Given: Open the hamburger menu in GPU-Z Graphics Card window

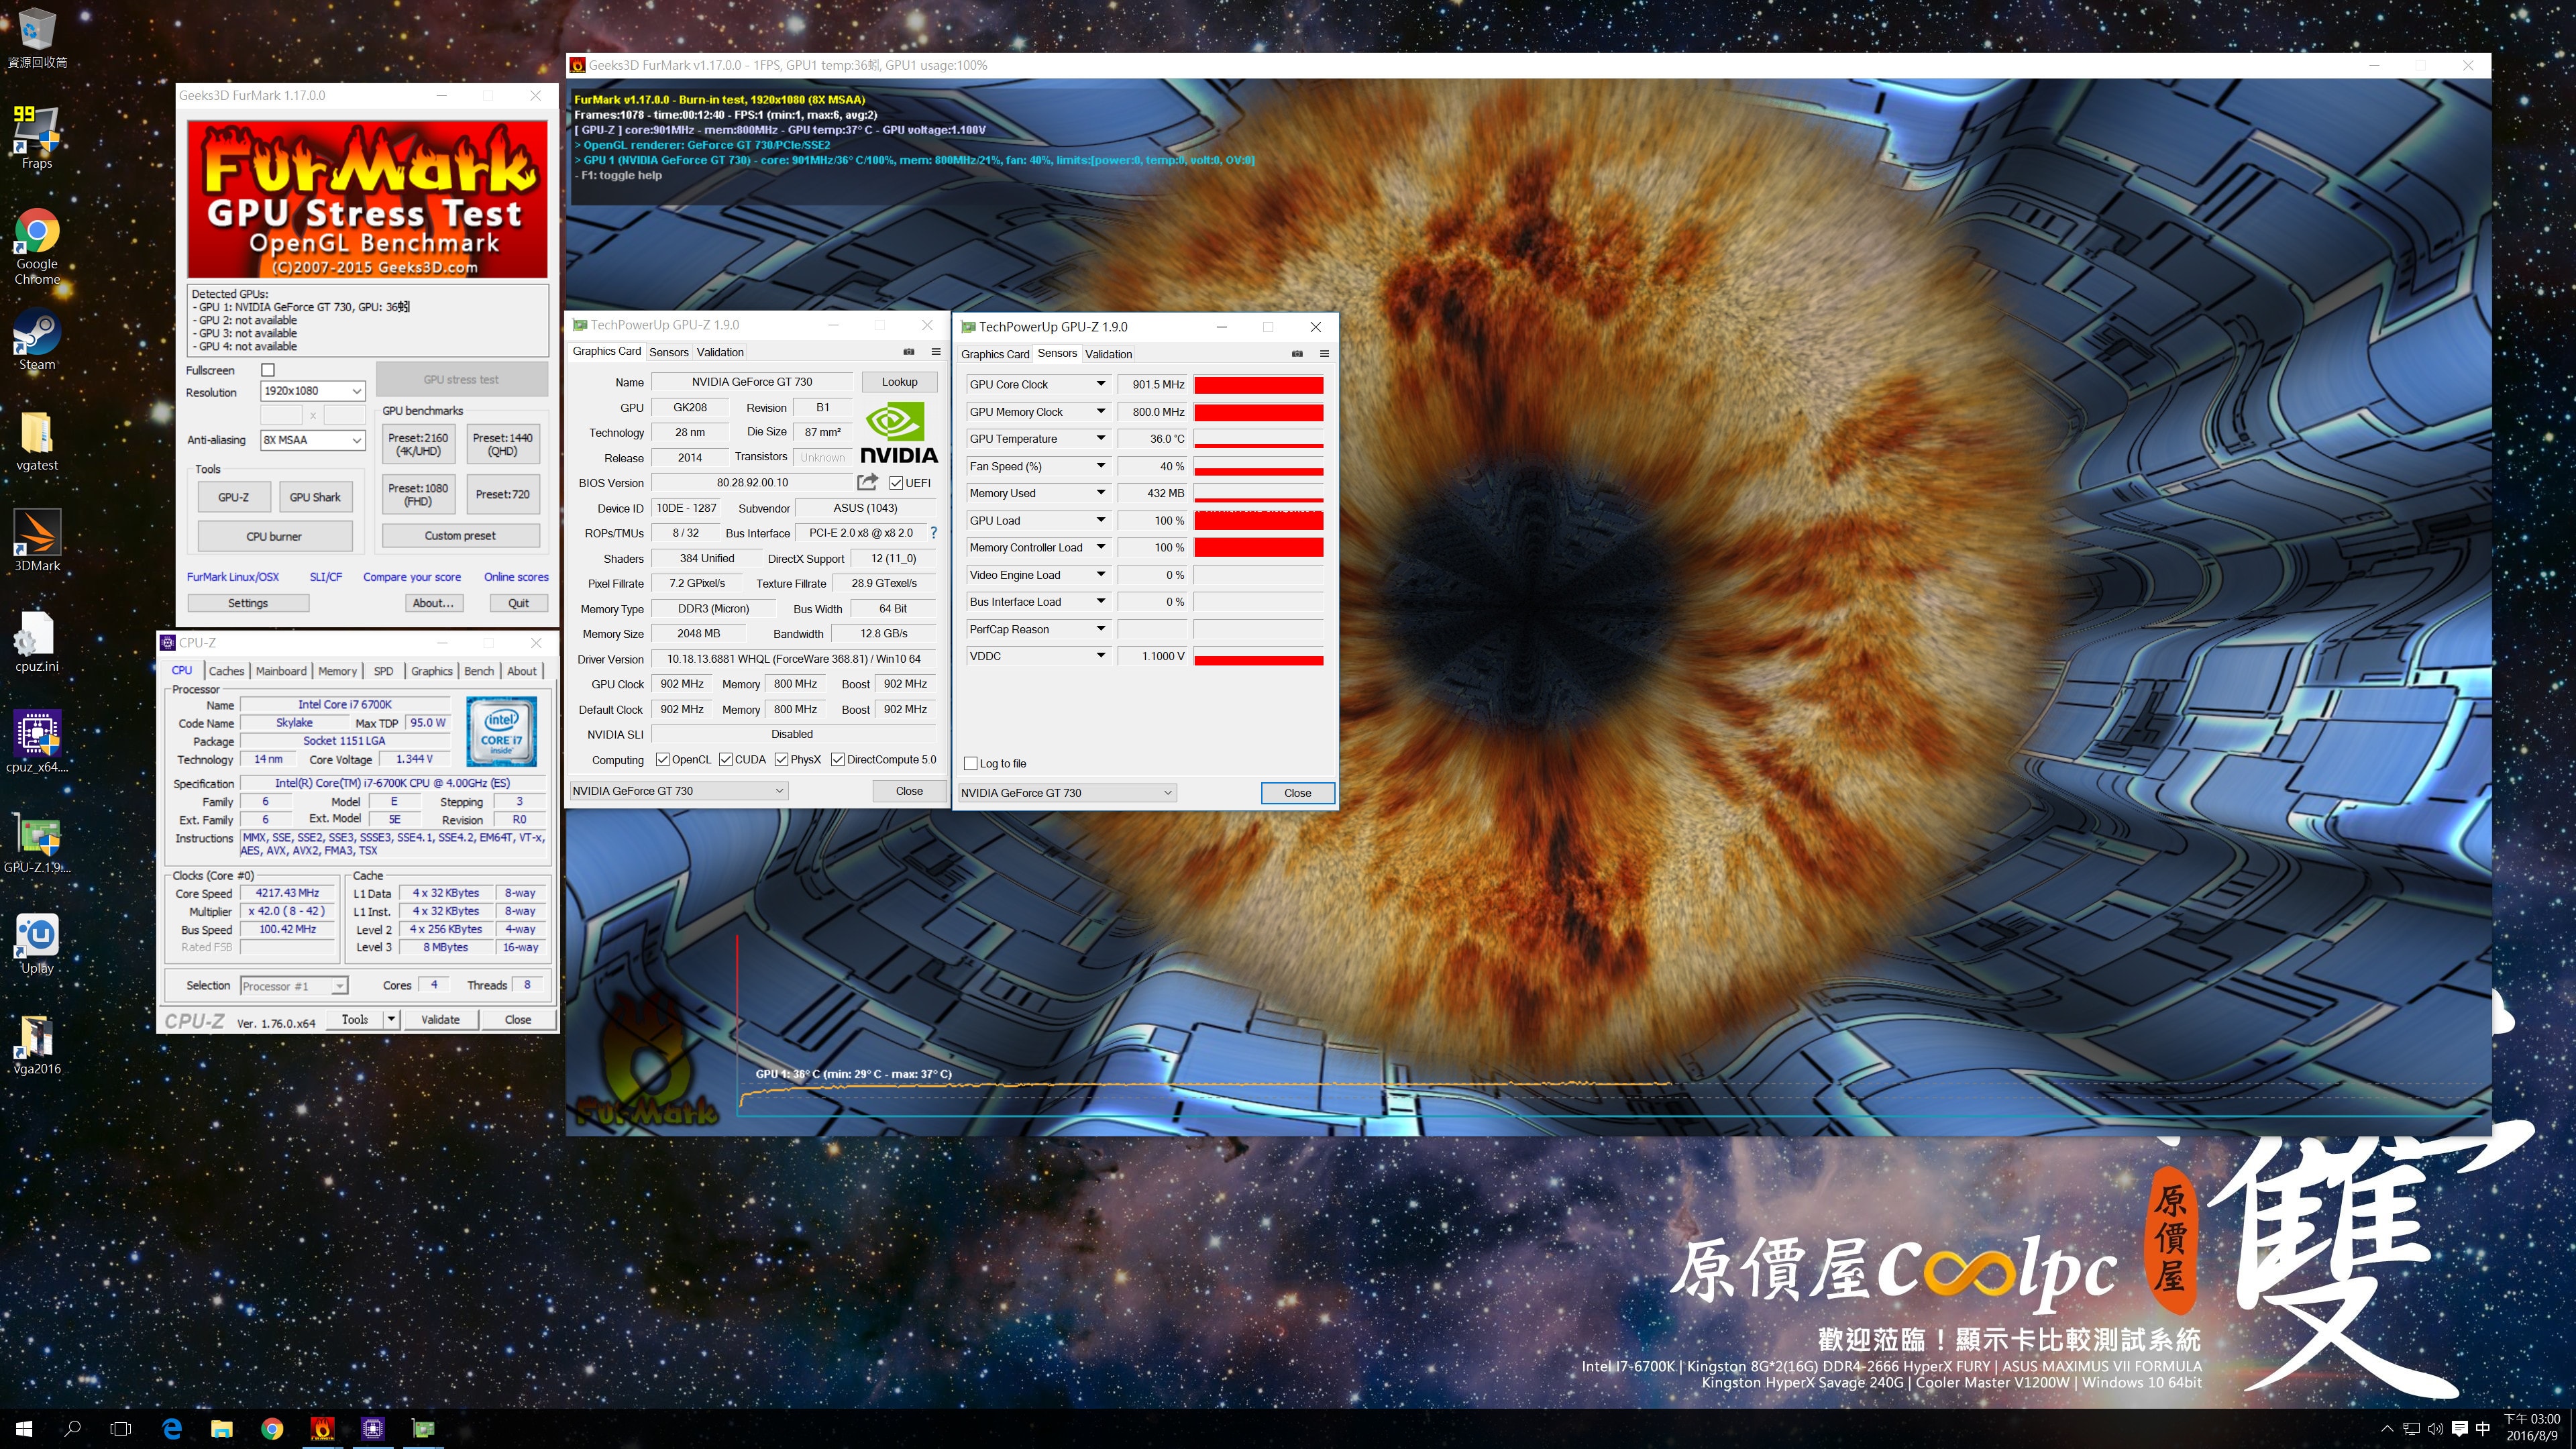Looking at the screenshot, I should coord(936,352).
